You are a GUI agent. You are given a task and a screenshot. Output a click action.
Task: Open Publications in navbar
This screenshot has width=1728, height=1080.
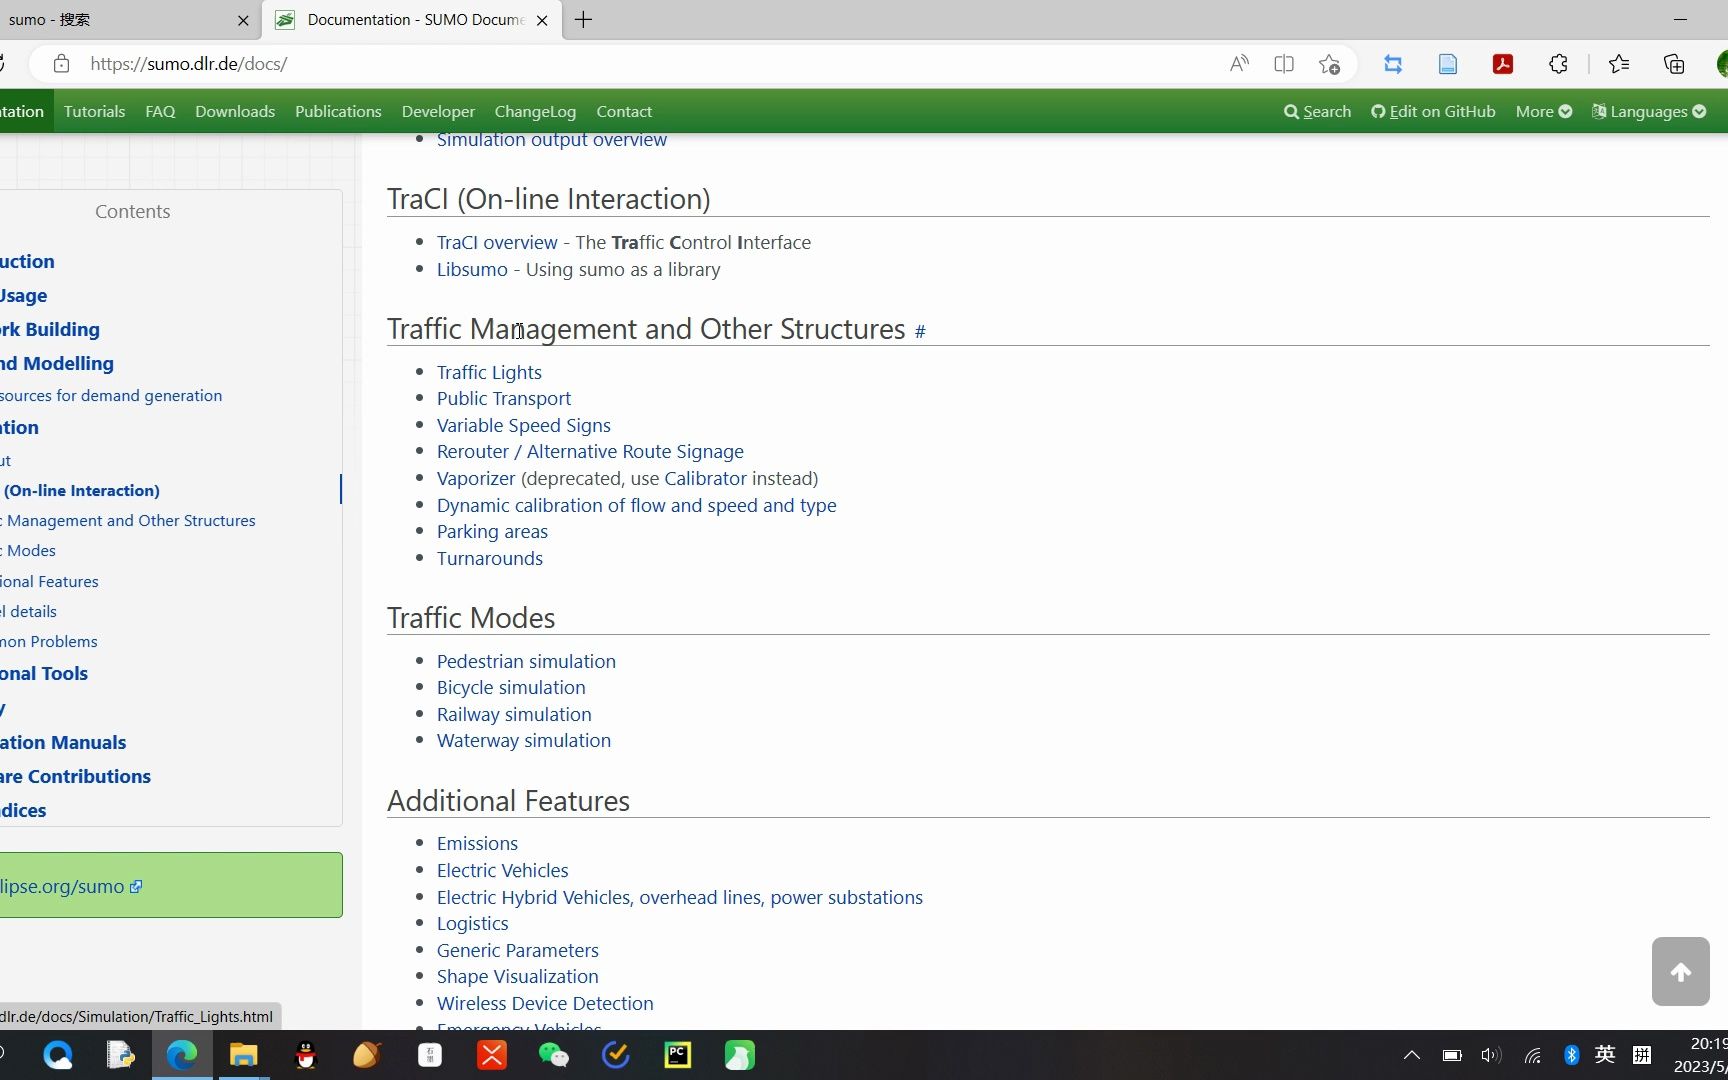338,111
